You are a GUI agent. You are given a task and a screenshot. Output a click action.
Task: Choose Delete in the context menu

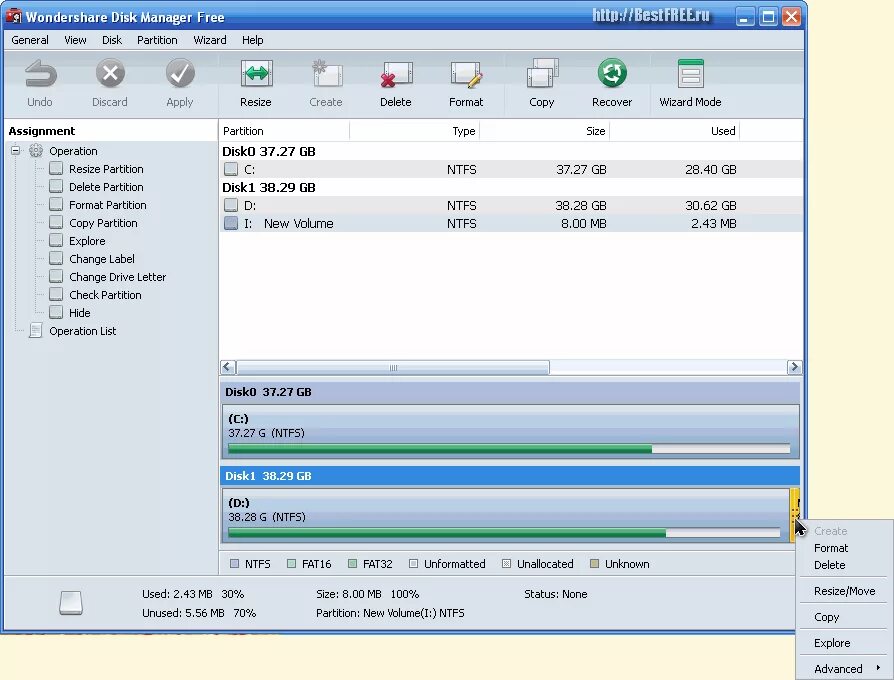click(830, 565)
